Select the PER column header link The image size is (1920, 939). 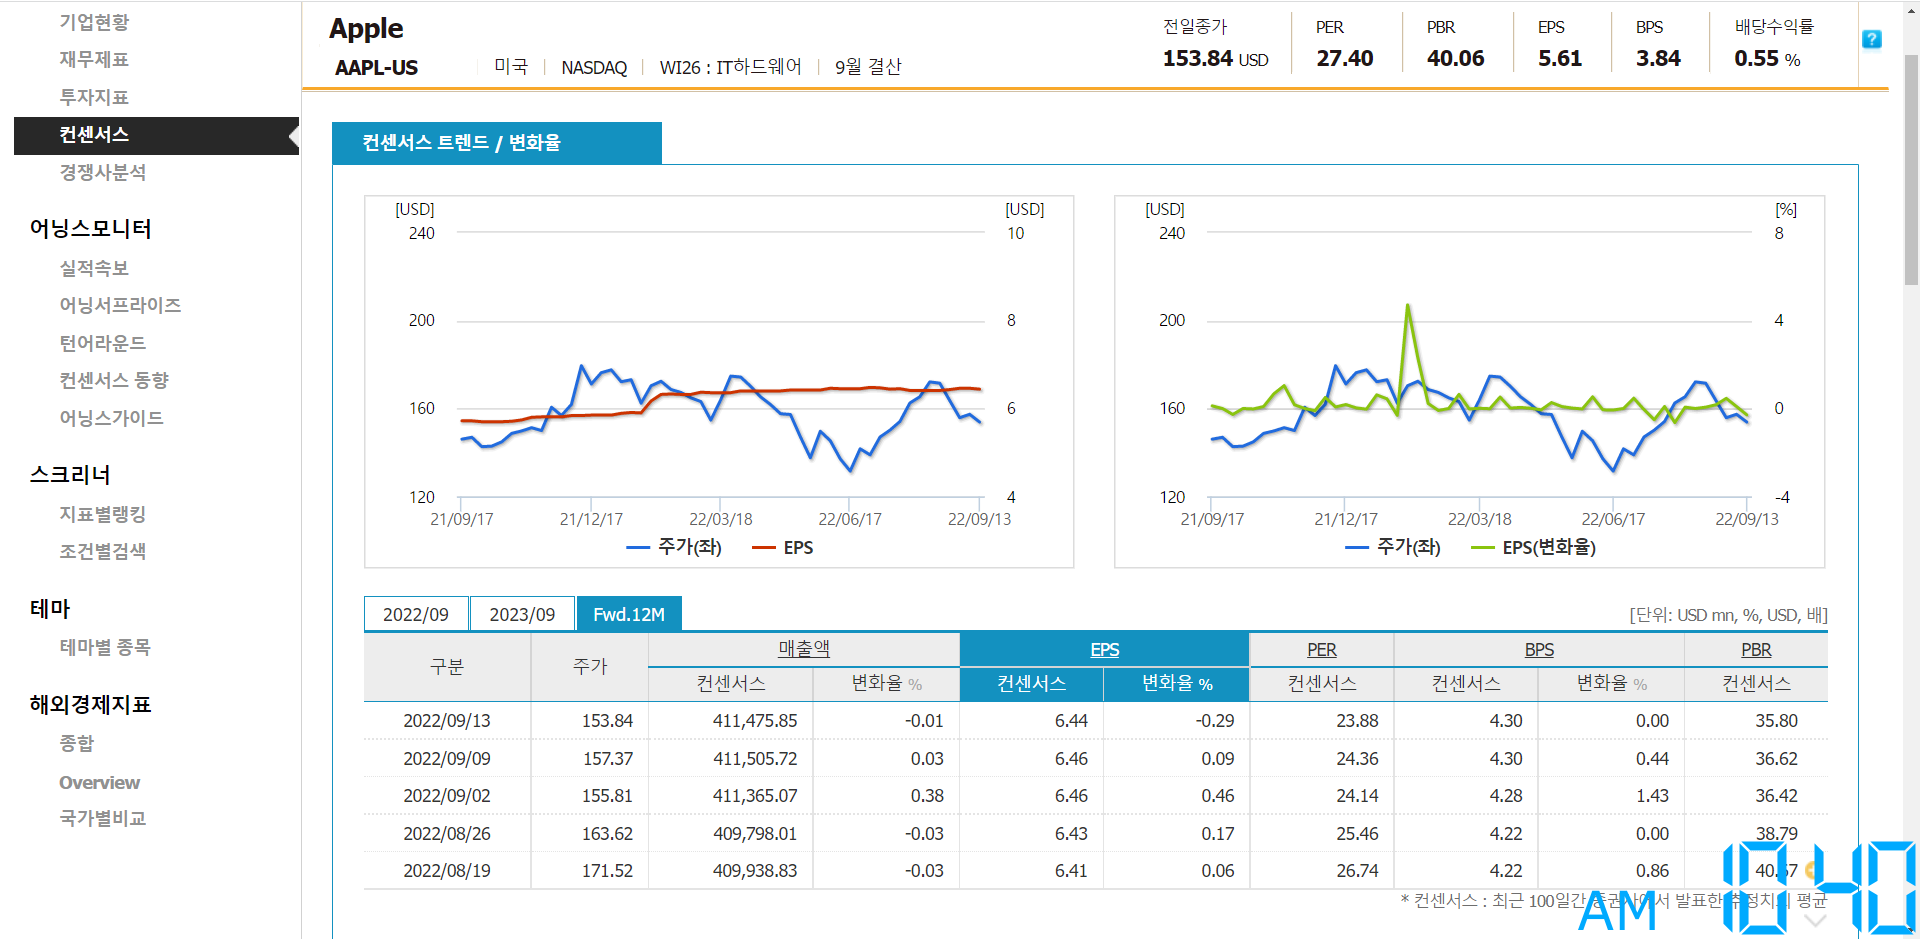pos(1321,650)
